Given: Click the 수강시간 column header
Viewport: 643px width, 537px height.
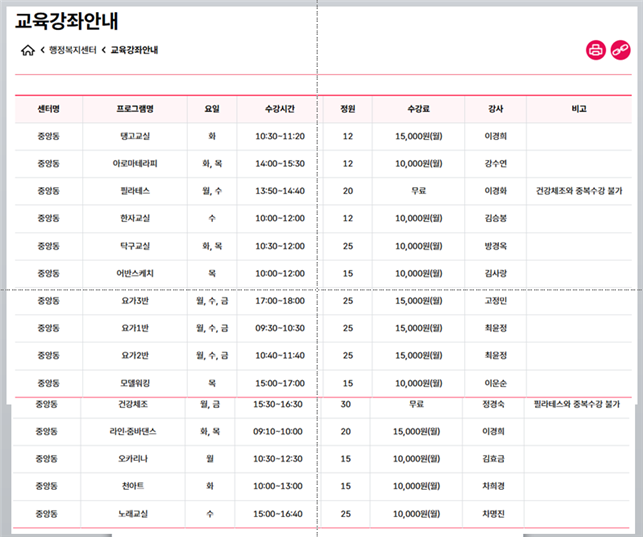Looking at the screenshot, I should [x=280, y=108].
